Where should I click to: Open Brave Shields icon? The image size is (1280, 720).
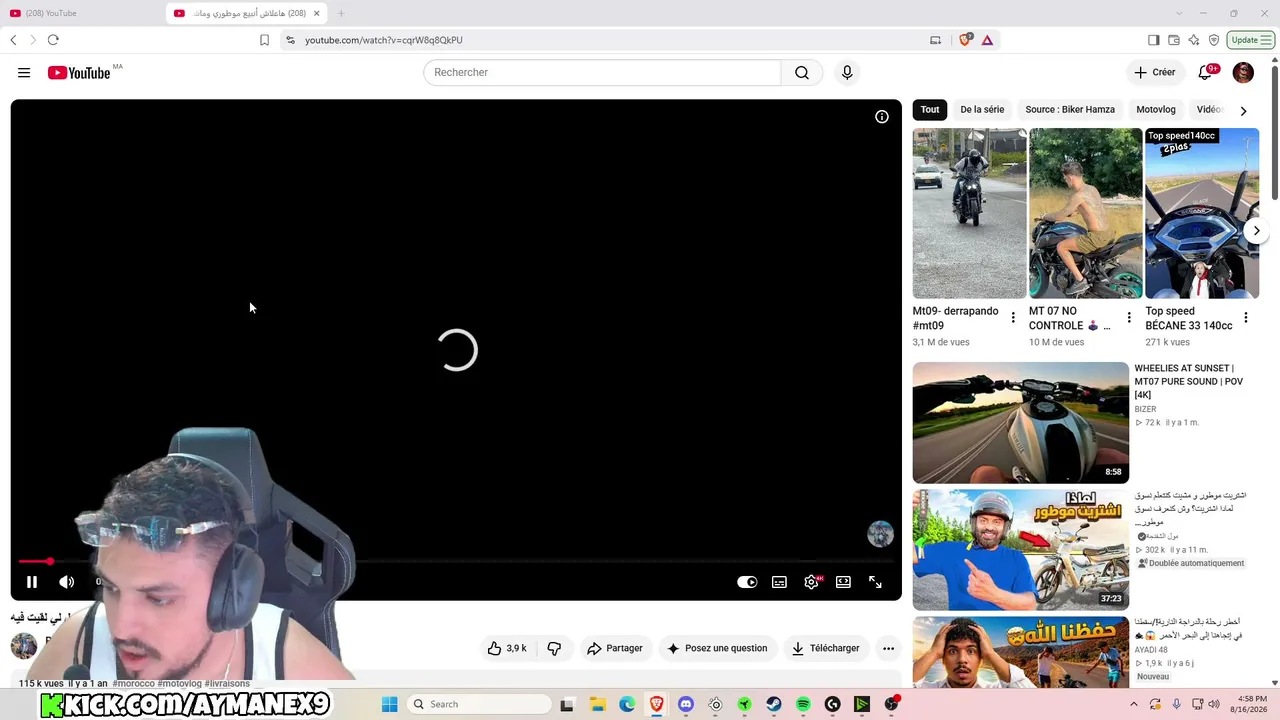click(965, 40)
